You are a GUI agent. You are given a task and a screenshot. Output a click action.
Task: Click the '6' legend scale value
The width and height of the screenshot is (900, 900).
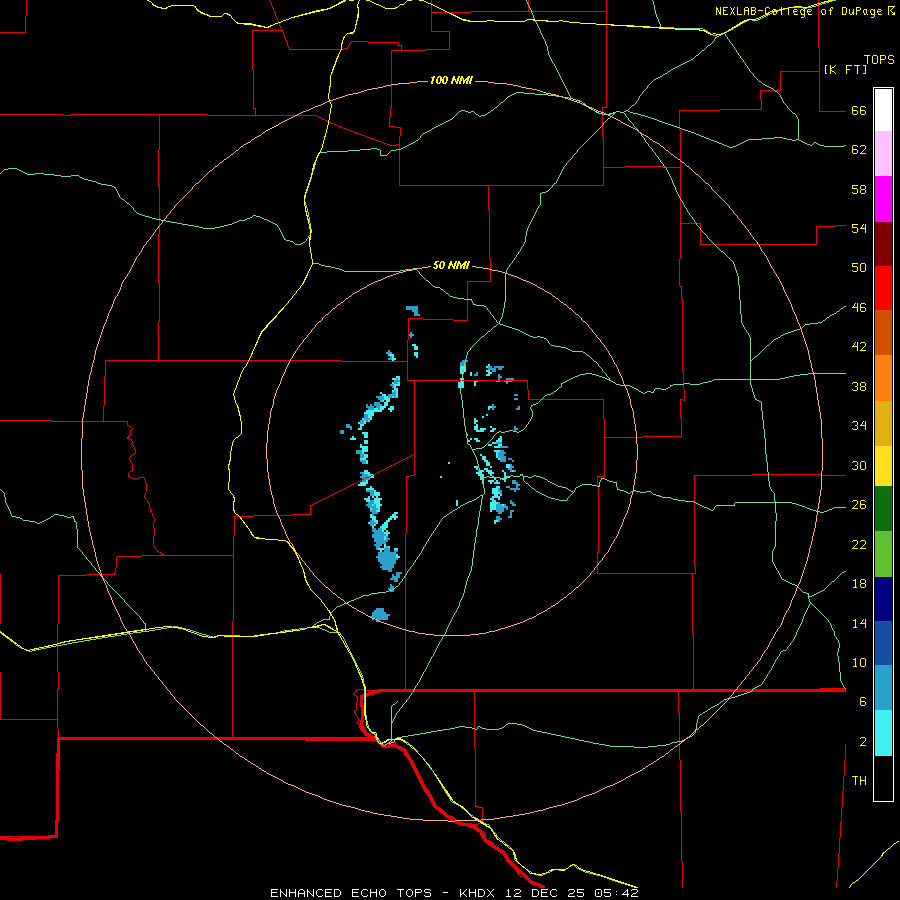(863, 702)
